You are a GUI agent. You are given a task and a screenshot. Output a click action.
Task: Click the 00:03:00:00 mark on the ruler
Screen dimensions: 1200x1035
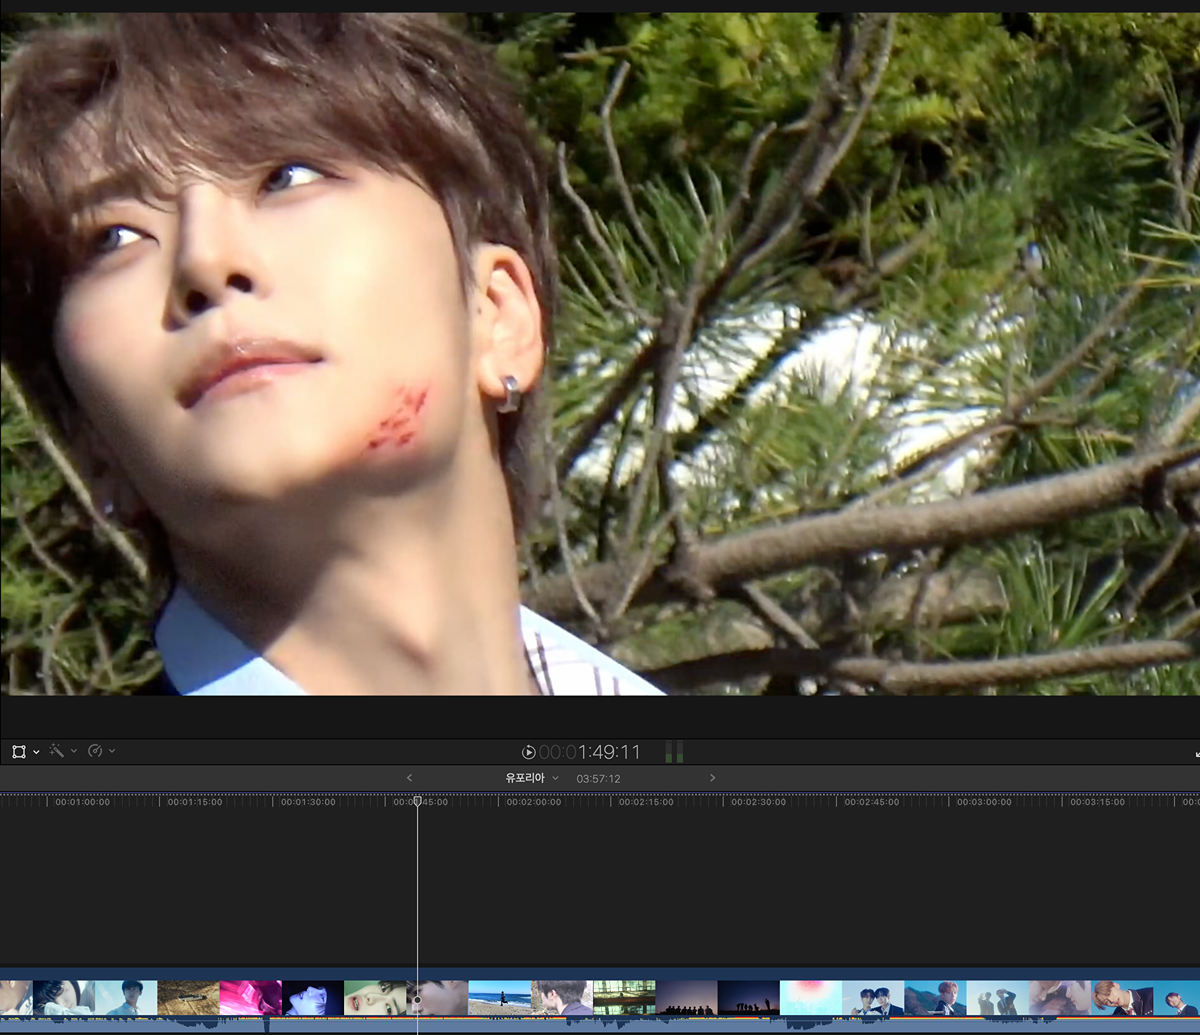984,802
